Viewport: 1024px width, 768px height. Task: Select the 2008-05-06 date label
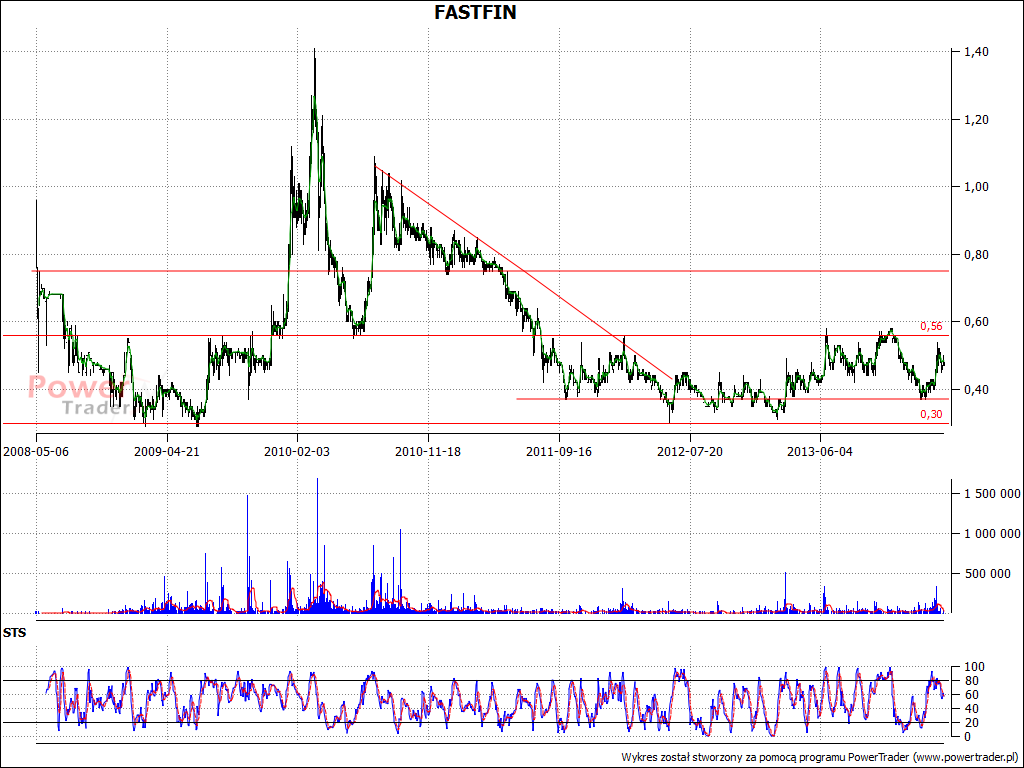[36, 451]
